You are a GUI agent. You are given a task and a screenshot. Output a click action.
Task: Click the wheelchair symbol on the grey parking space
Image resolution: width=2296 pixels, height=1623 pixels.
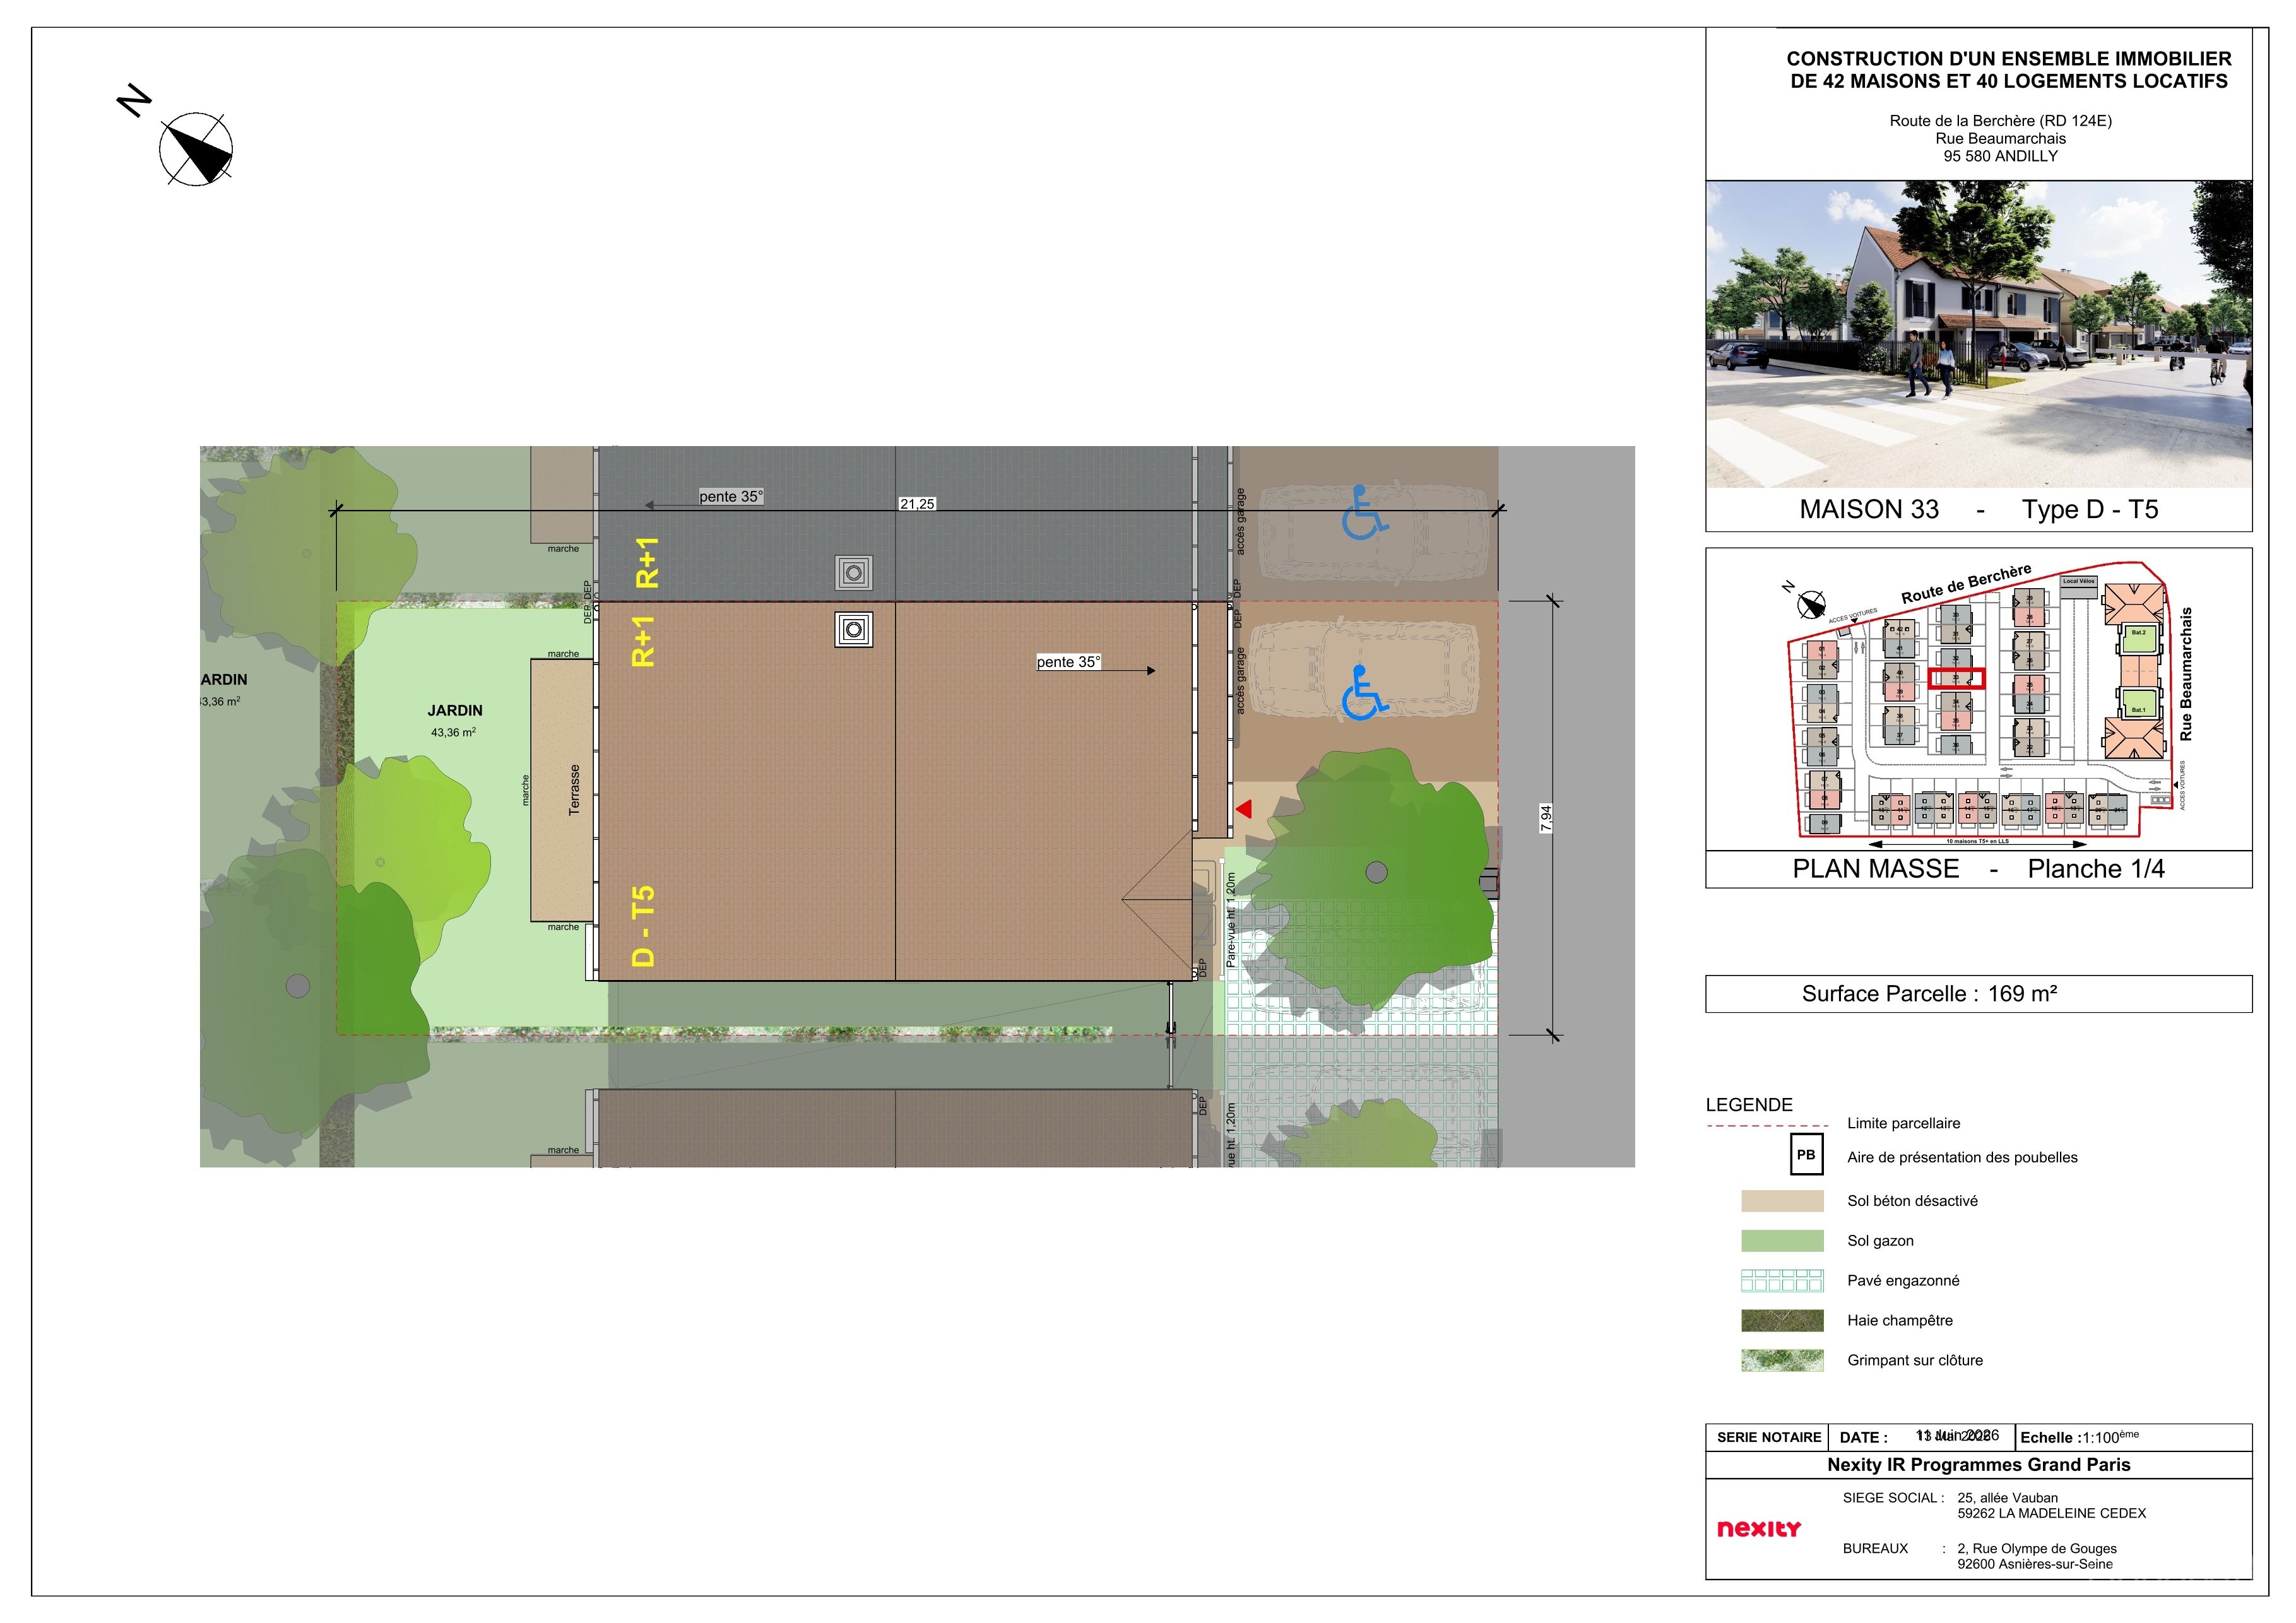point(1364,513)
